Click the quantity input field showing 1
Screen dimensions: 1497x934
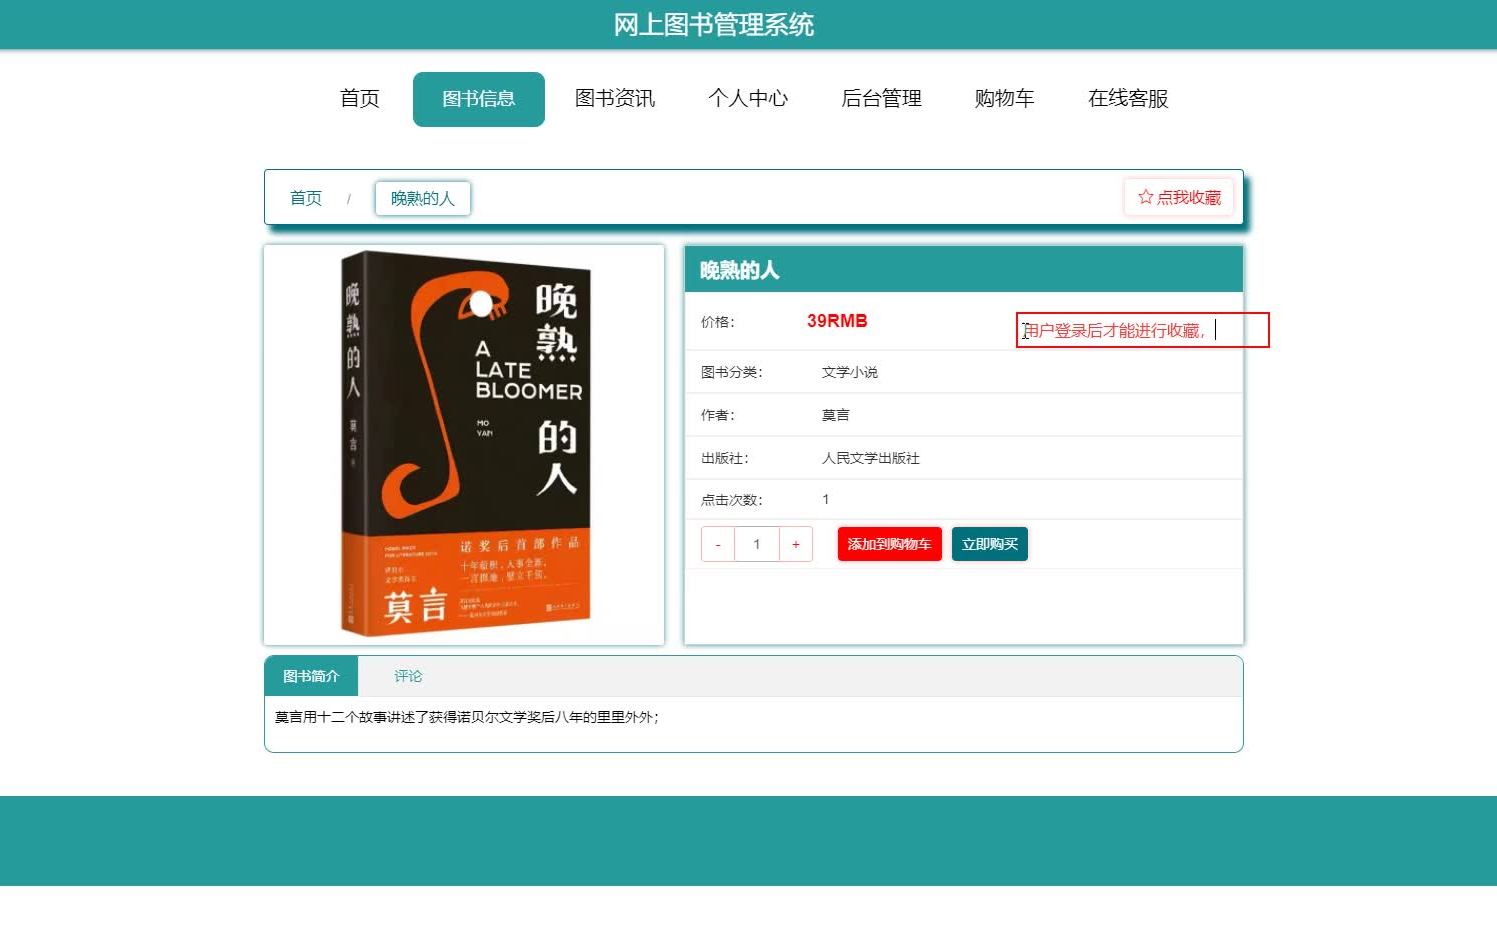(757, 544)
